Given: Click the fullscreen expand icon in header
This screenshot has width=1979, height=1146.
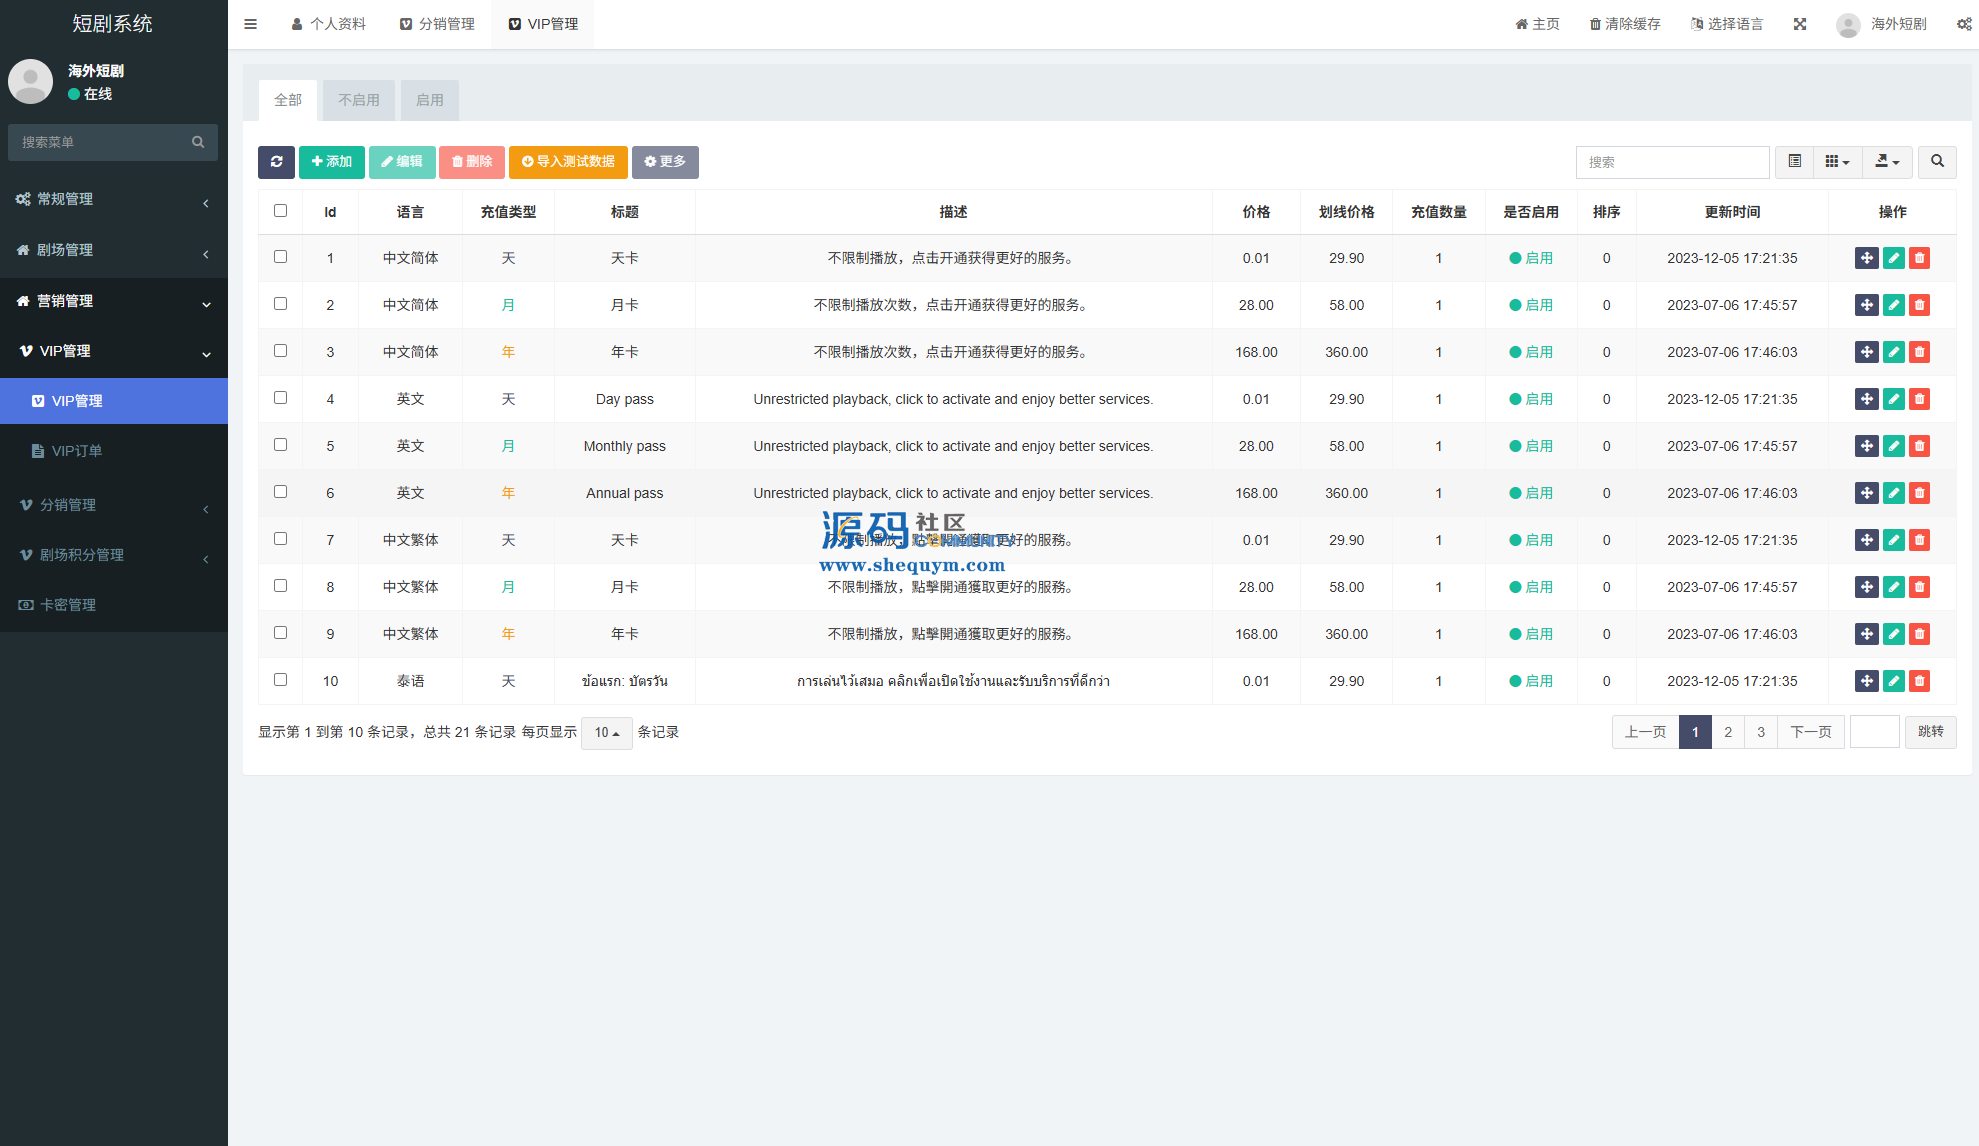Looking at the screenshot, I should [1800, 24].
